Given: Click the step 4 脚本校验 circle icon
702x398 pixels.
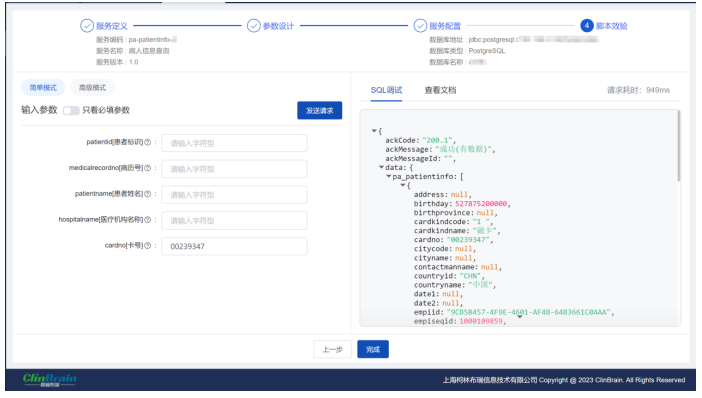Looking at the screenshot, I should (x=586, y=26).
